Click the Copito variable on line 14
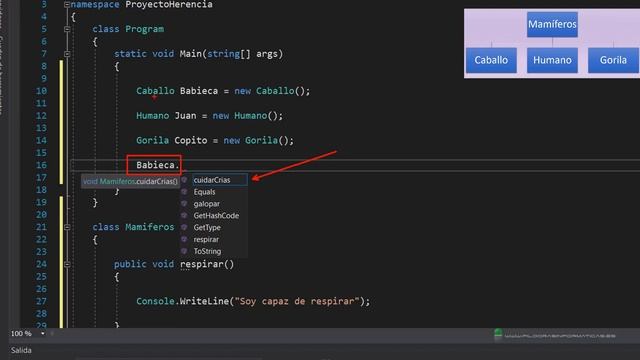The height and width of the screenshot is (360, 640). [x=191, y=140]
